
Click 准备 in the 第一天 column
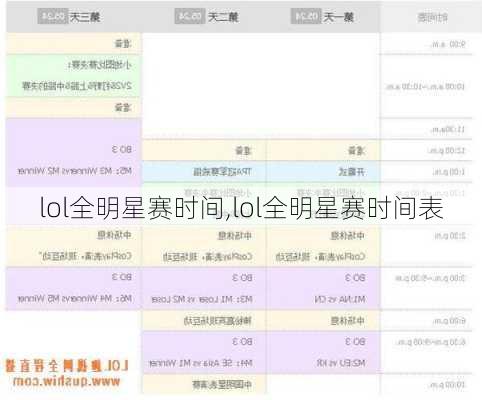point(356,151)
